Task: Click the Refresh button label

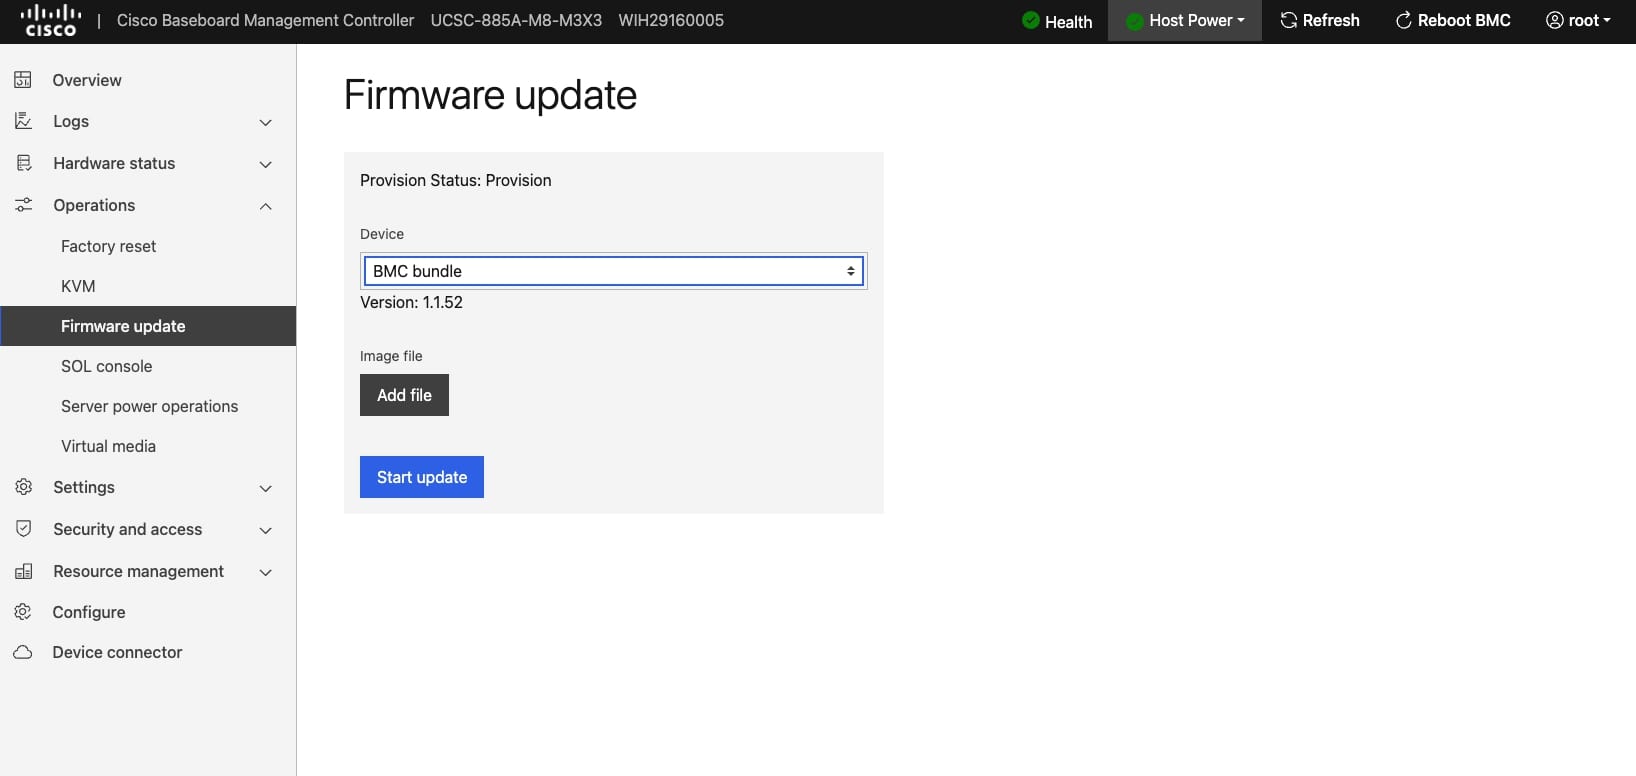Action: [1331, 20]
